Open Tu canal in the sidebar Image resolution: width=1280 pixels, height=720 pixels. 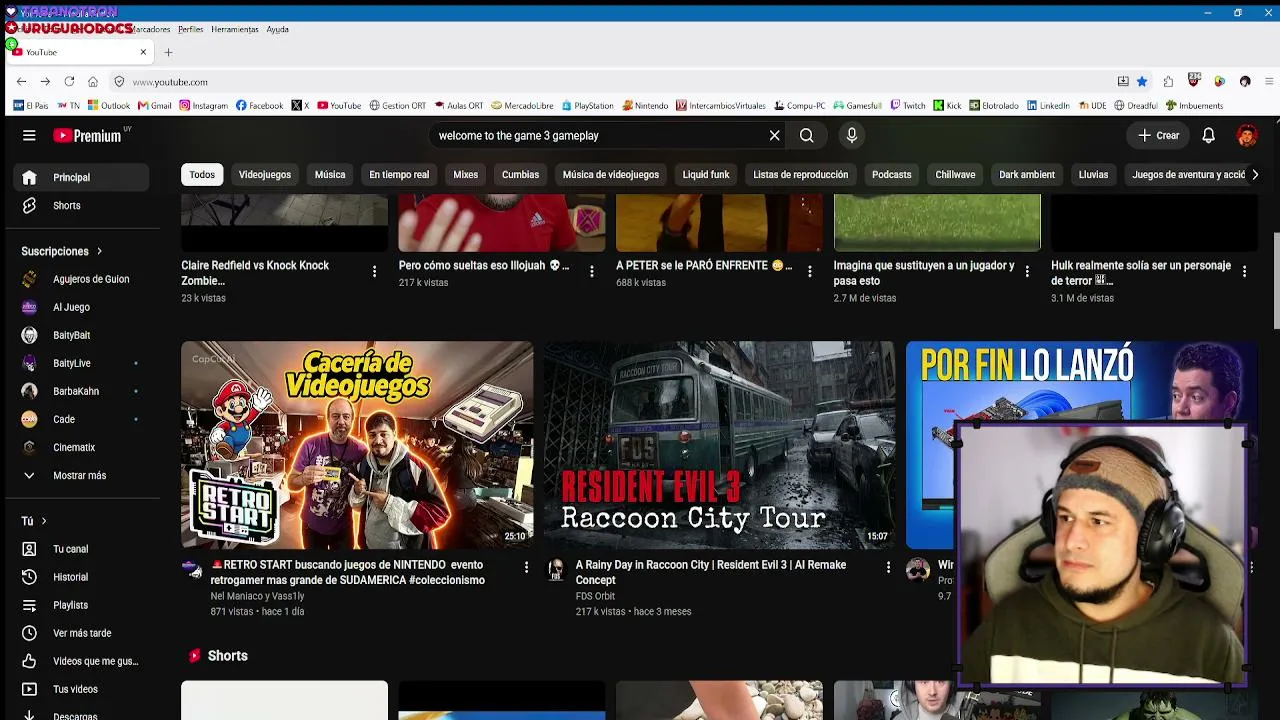point(82,549)
